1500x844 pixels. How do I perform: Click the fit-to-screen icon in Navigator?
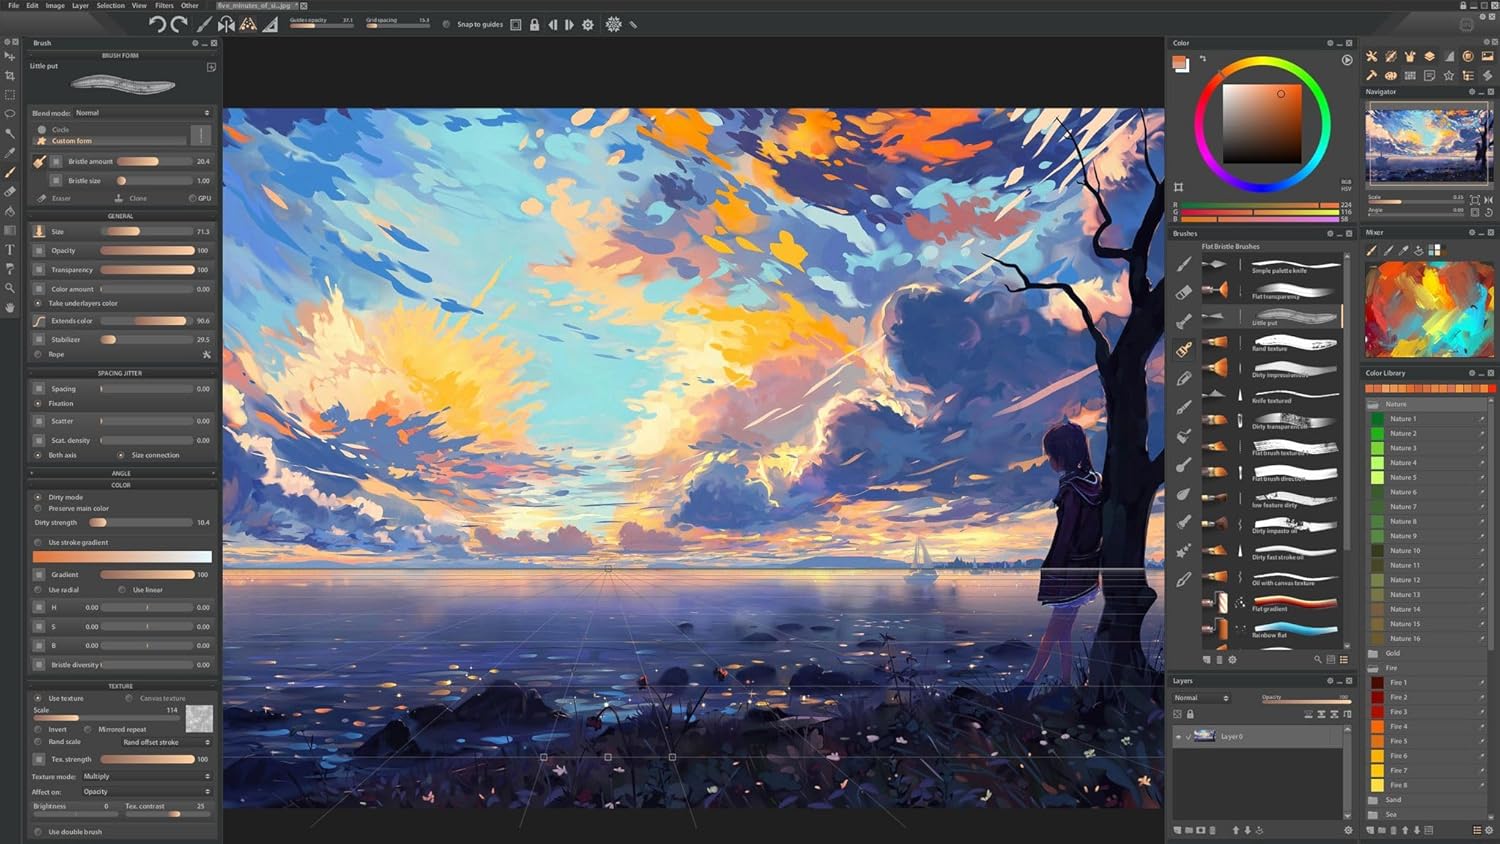pyautogui.click(x=1475, y=201)
